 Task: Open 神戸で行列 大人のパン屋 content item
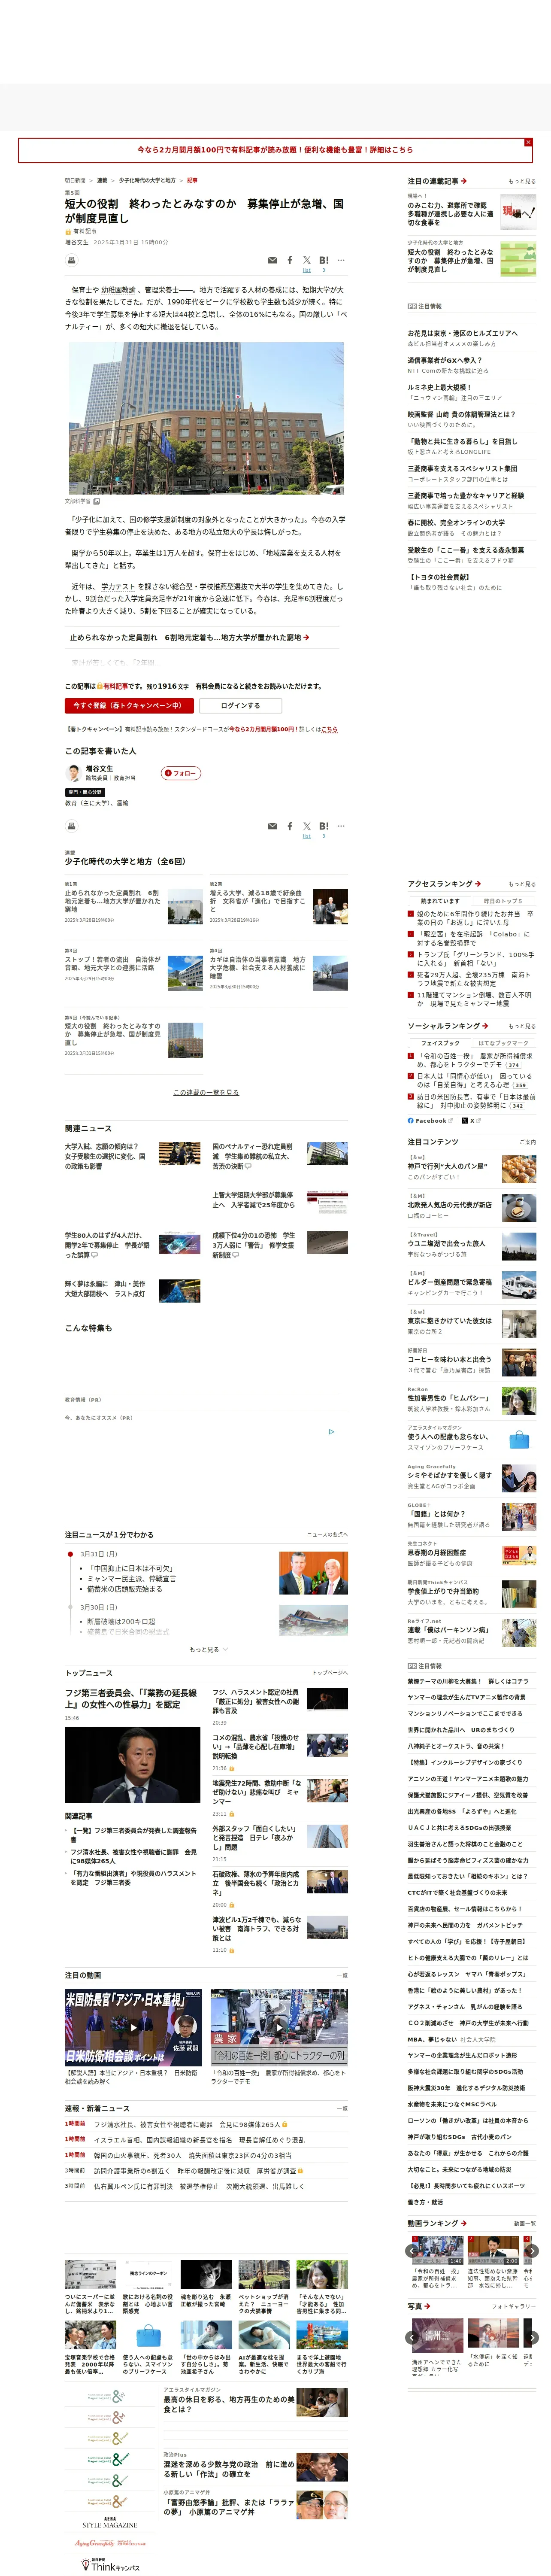pos(471,1170)
